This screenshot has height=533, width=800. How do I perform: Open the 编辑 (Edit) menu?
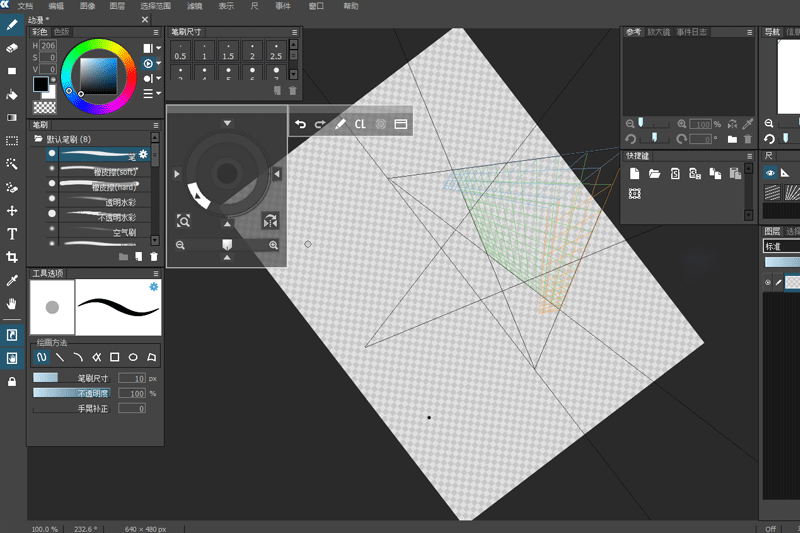(x=56, y=6)
